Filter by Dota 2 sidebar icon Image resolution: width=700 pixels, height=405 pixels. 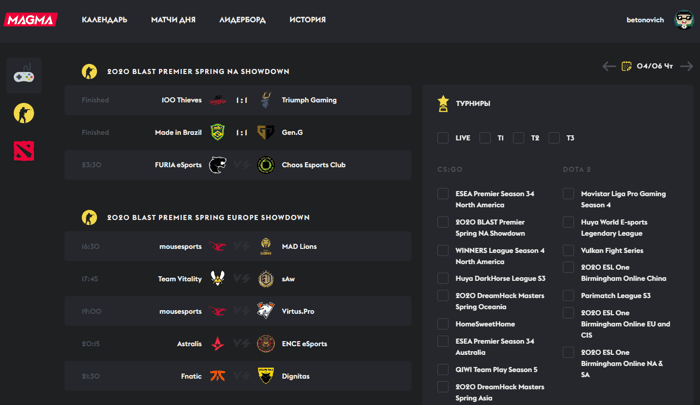point(24,150)
